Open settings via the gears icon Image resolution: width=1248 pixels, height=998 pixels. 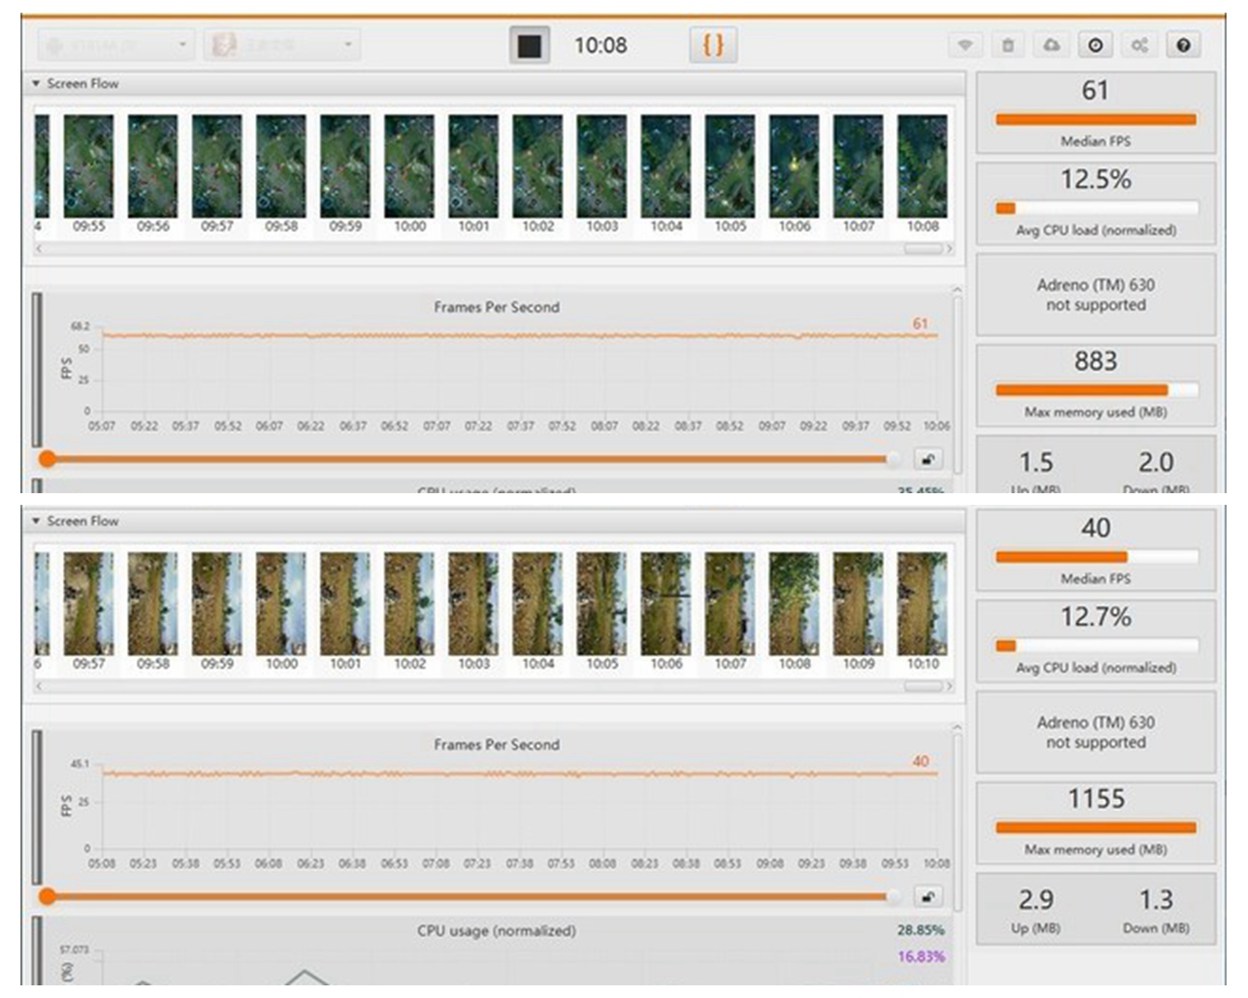1139,45
